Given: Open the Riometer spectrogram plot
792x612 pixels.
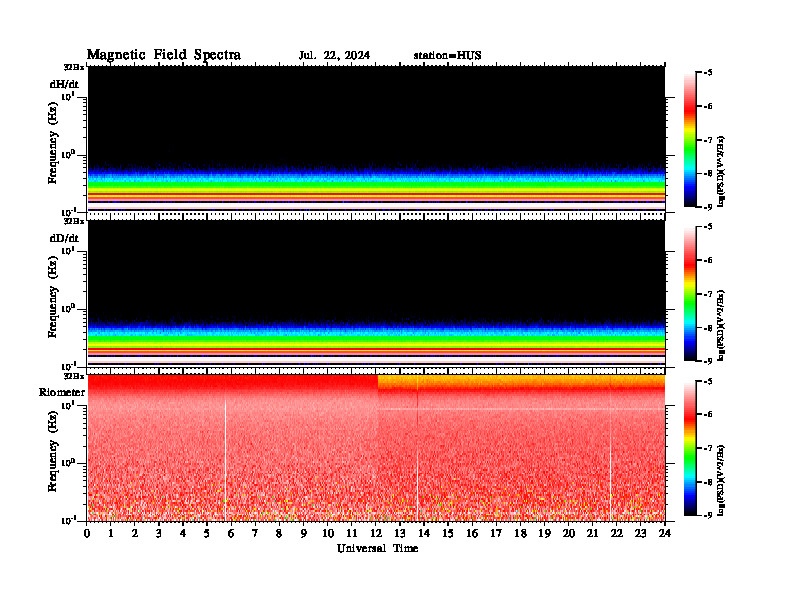Looking at the screenshot, I should click(x=376, y=448).
